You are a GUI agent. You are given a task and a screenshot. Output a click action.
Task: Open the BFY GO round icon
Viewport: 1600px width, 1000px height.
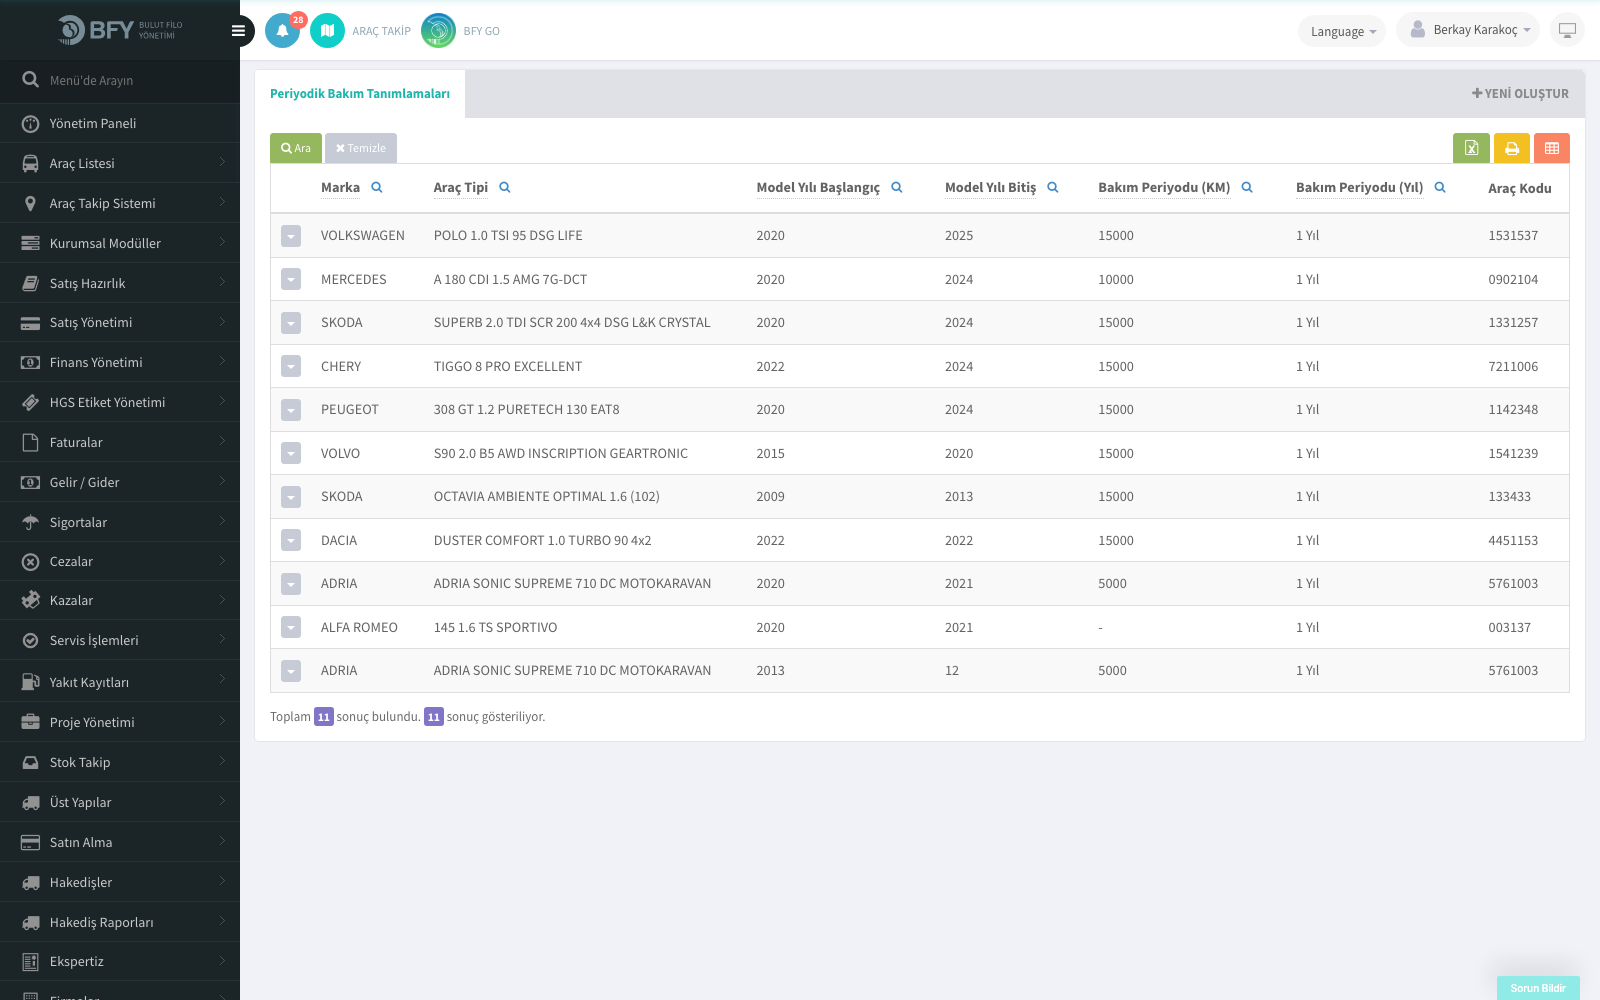click(438, 31)
